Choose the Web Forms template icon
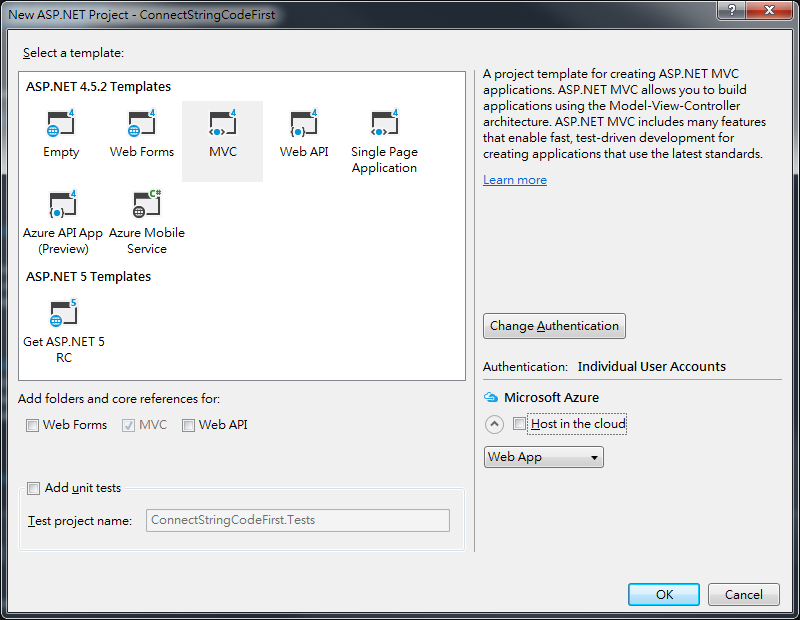Screen dimensions: 800x620 point(141,123)
